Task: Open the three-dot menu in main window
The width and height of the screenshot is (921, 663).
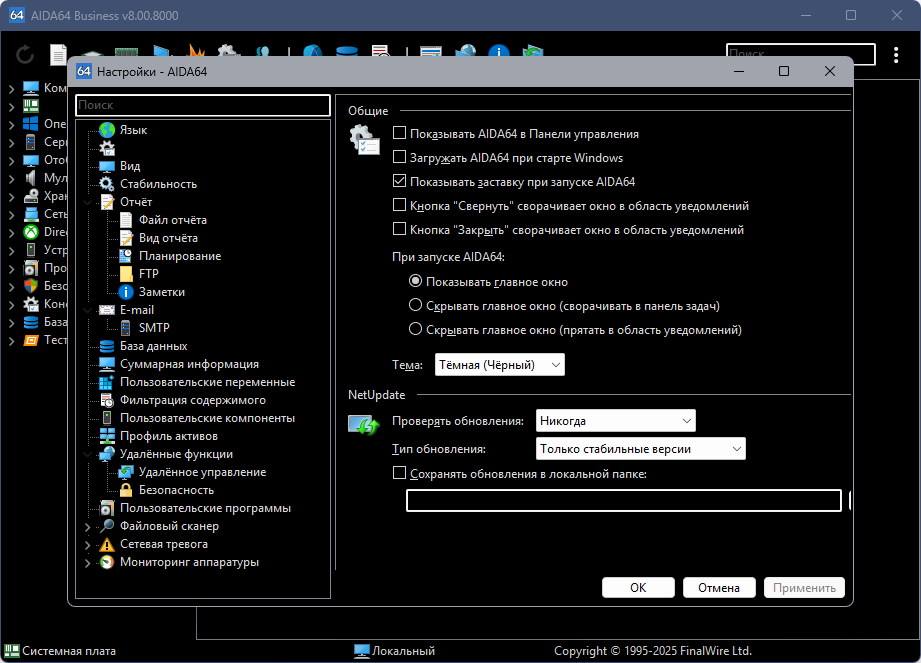Action: [x=896, y=55]
